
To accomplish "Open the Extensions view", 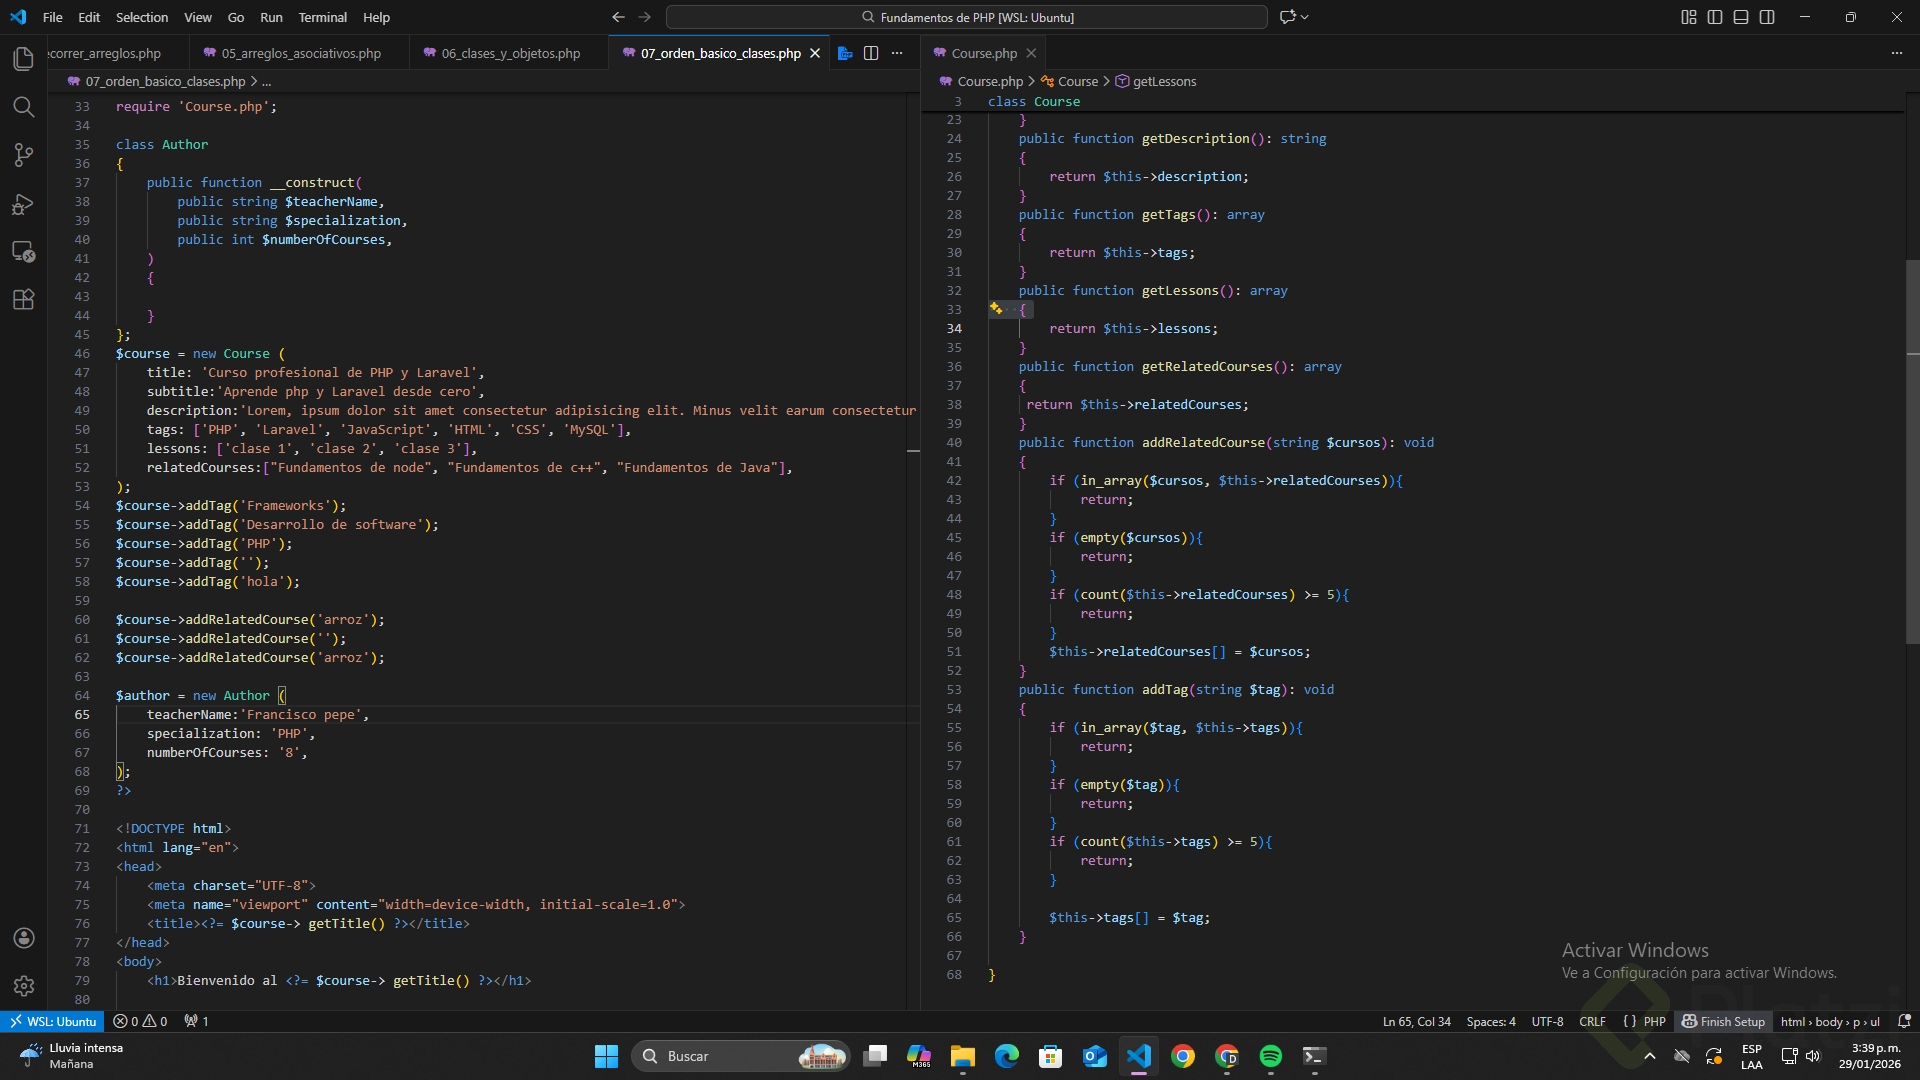I will click(x=23, y=299).
